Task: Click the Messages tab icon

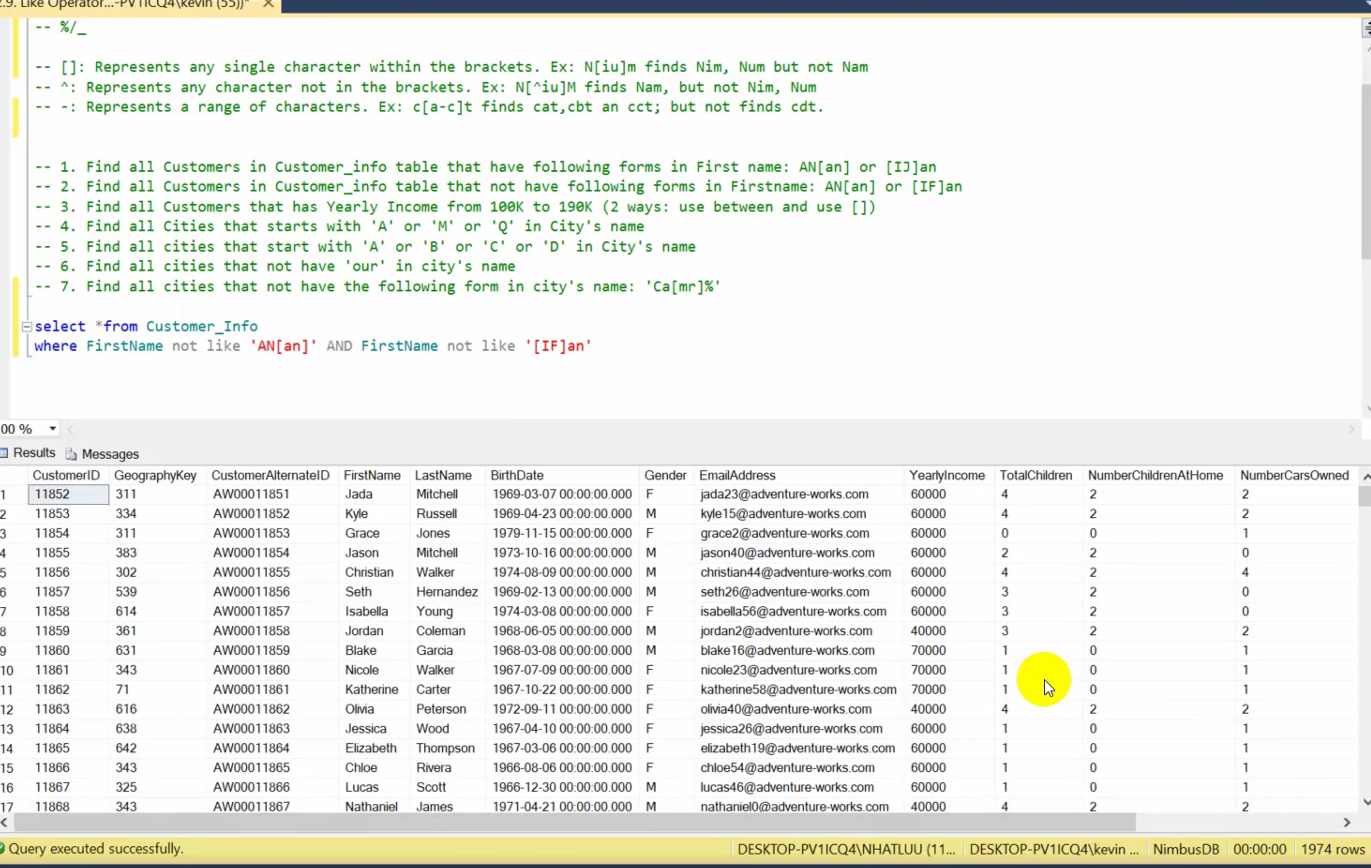Action: click(71, 454)
